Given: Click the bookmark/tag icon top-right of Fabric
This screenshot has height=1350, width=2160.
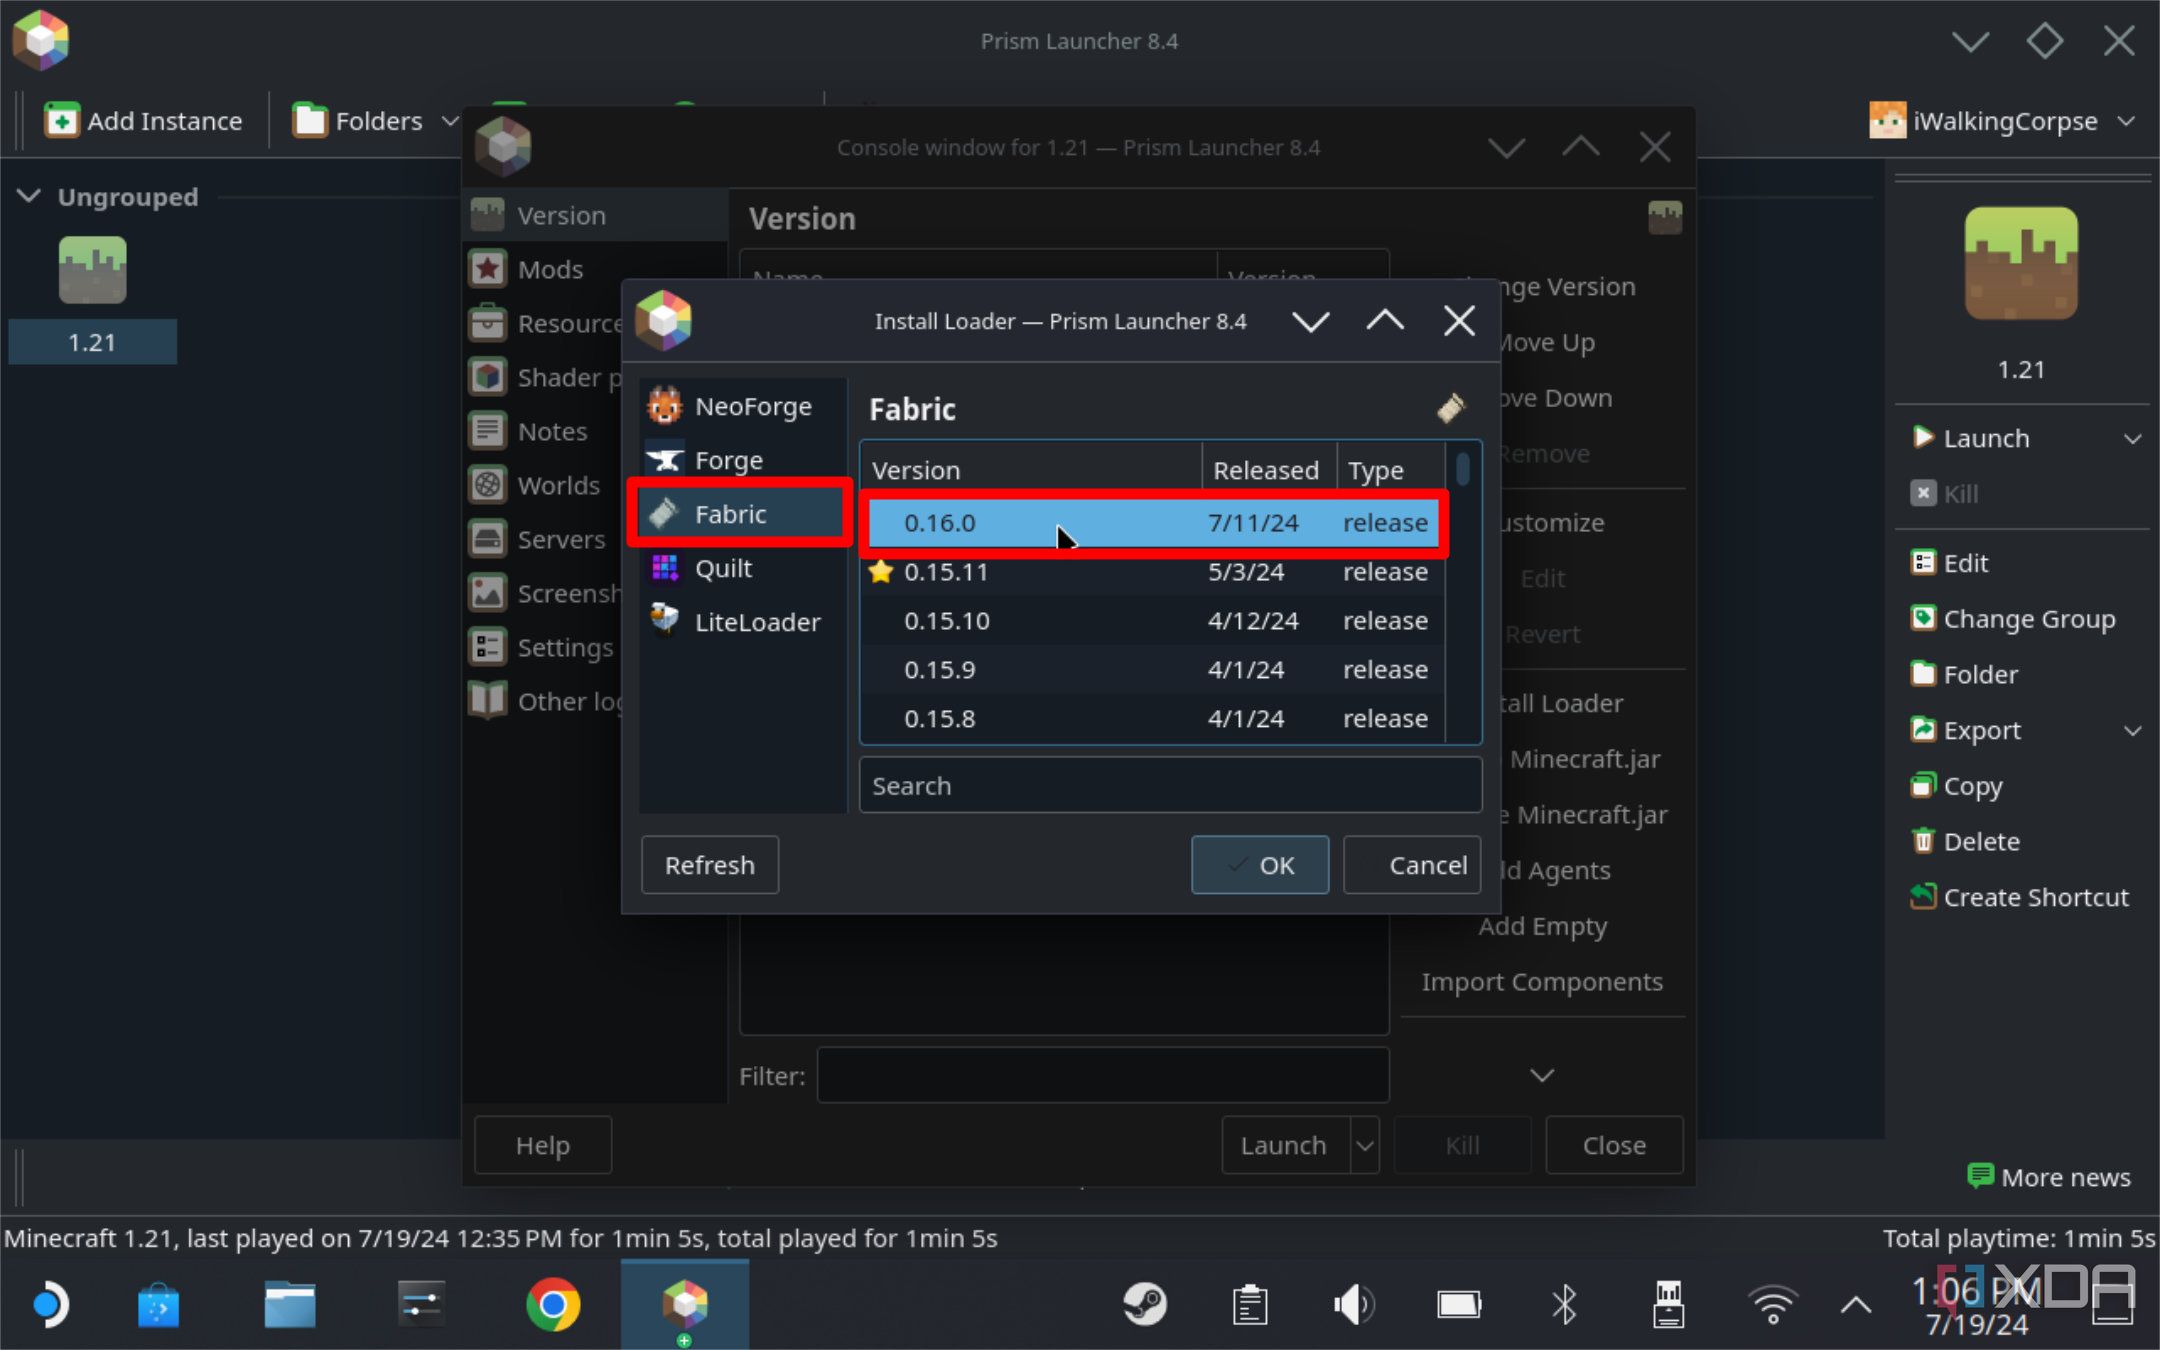Looking at the screenshot, I should tap(1446, 407).
